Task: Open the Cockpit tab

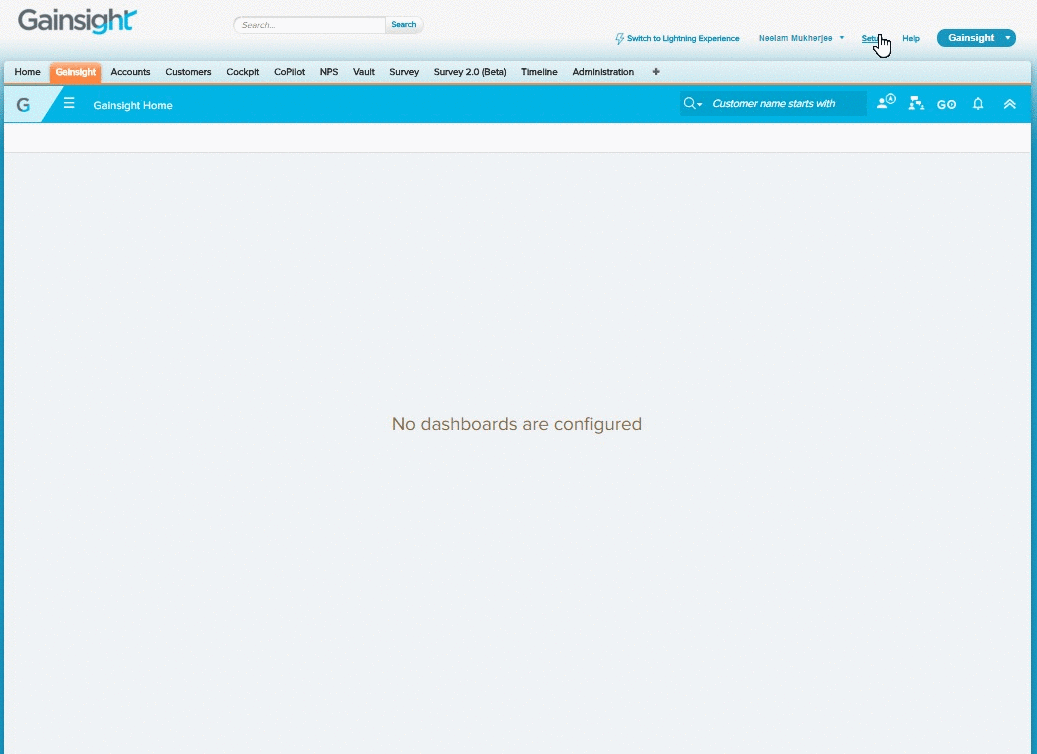Action: click(x=243, y=71)
